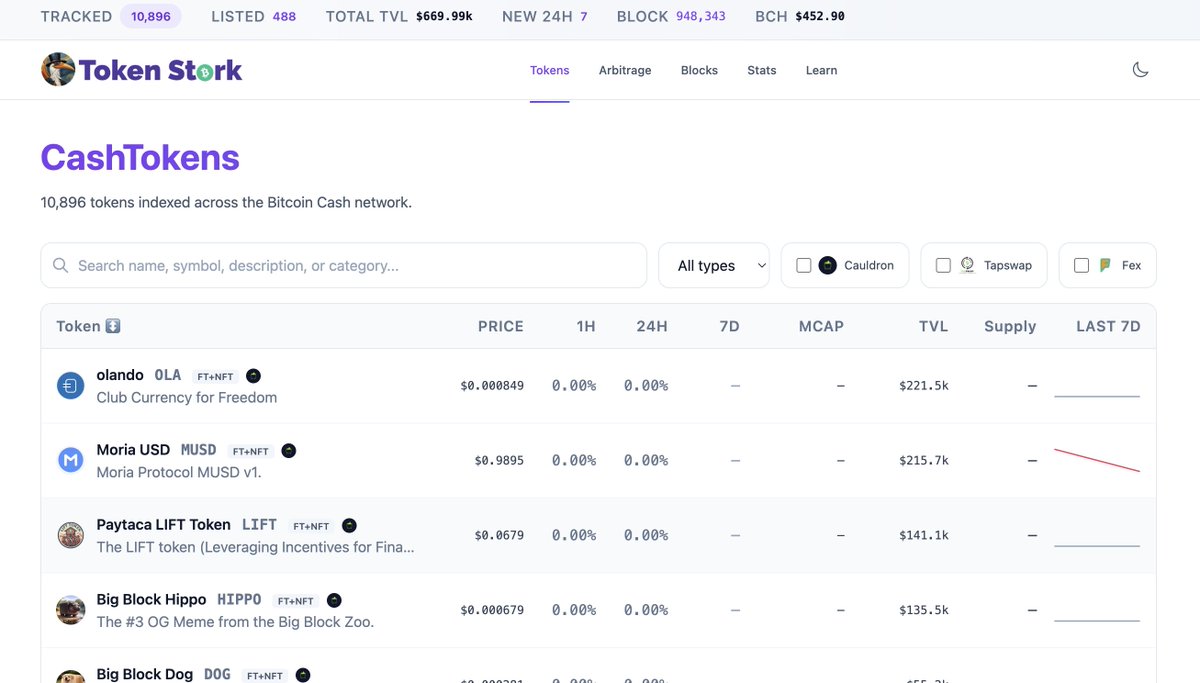Click the $0.000849 olando price
Viewport: 1200px width, 683px height.
pyautogui.click(x=492, y=385)
